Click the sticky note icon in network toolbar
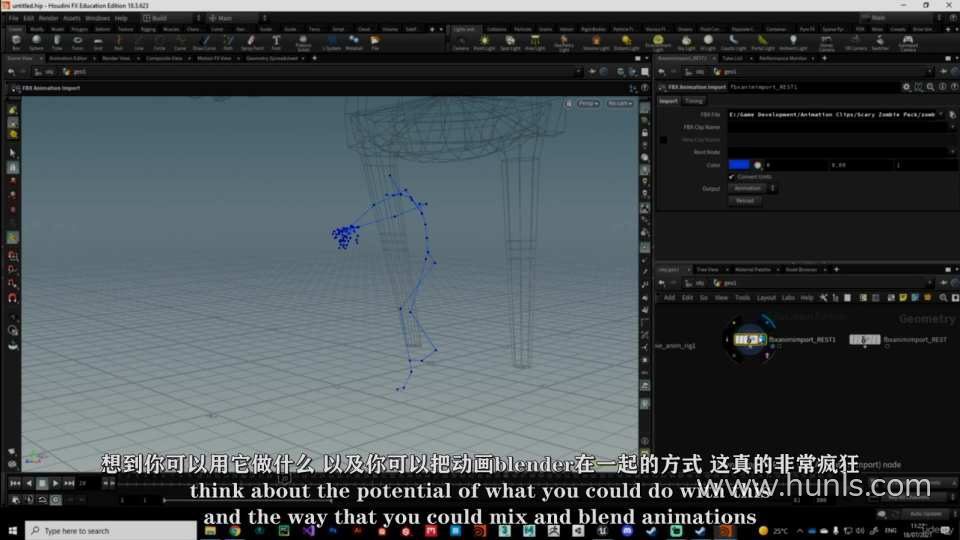 click(x=903, y=298)
